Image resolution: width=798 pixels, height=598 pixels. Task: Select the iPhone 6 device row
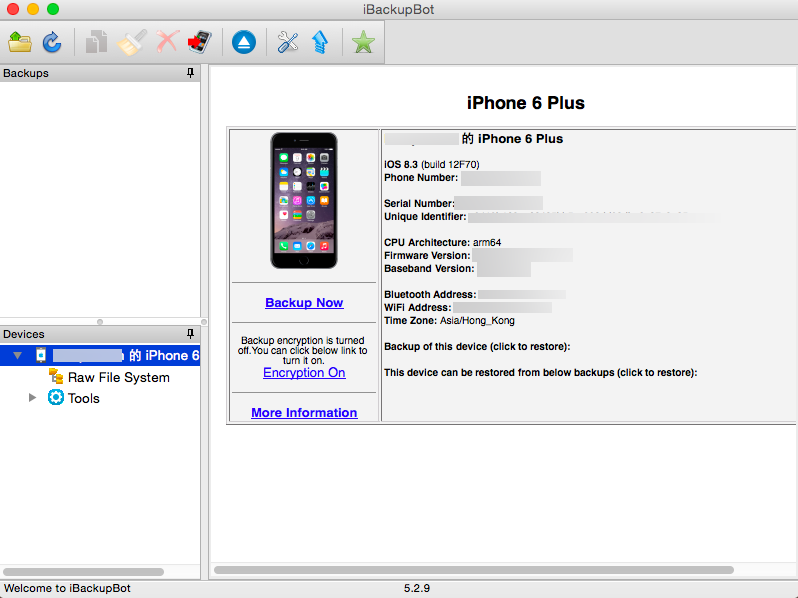pos(100,355)
